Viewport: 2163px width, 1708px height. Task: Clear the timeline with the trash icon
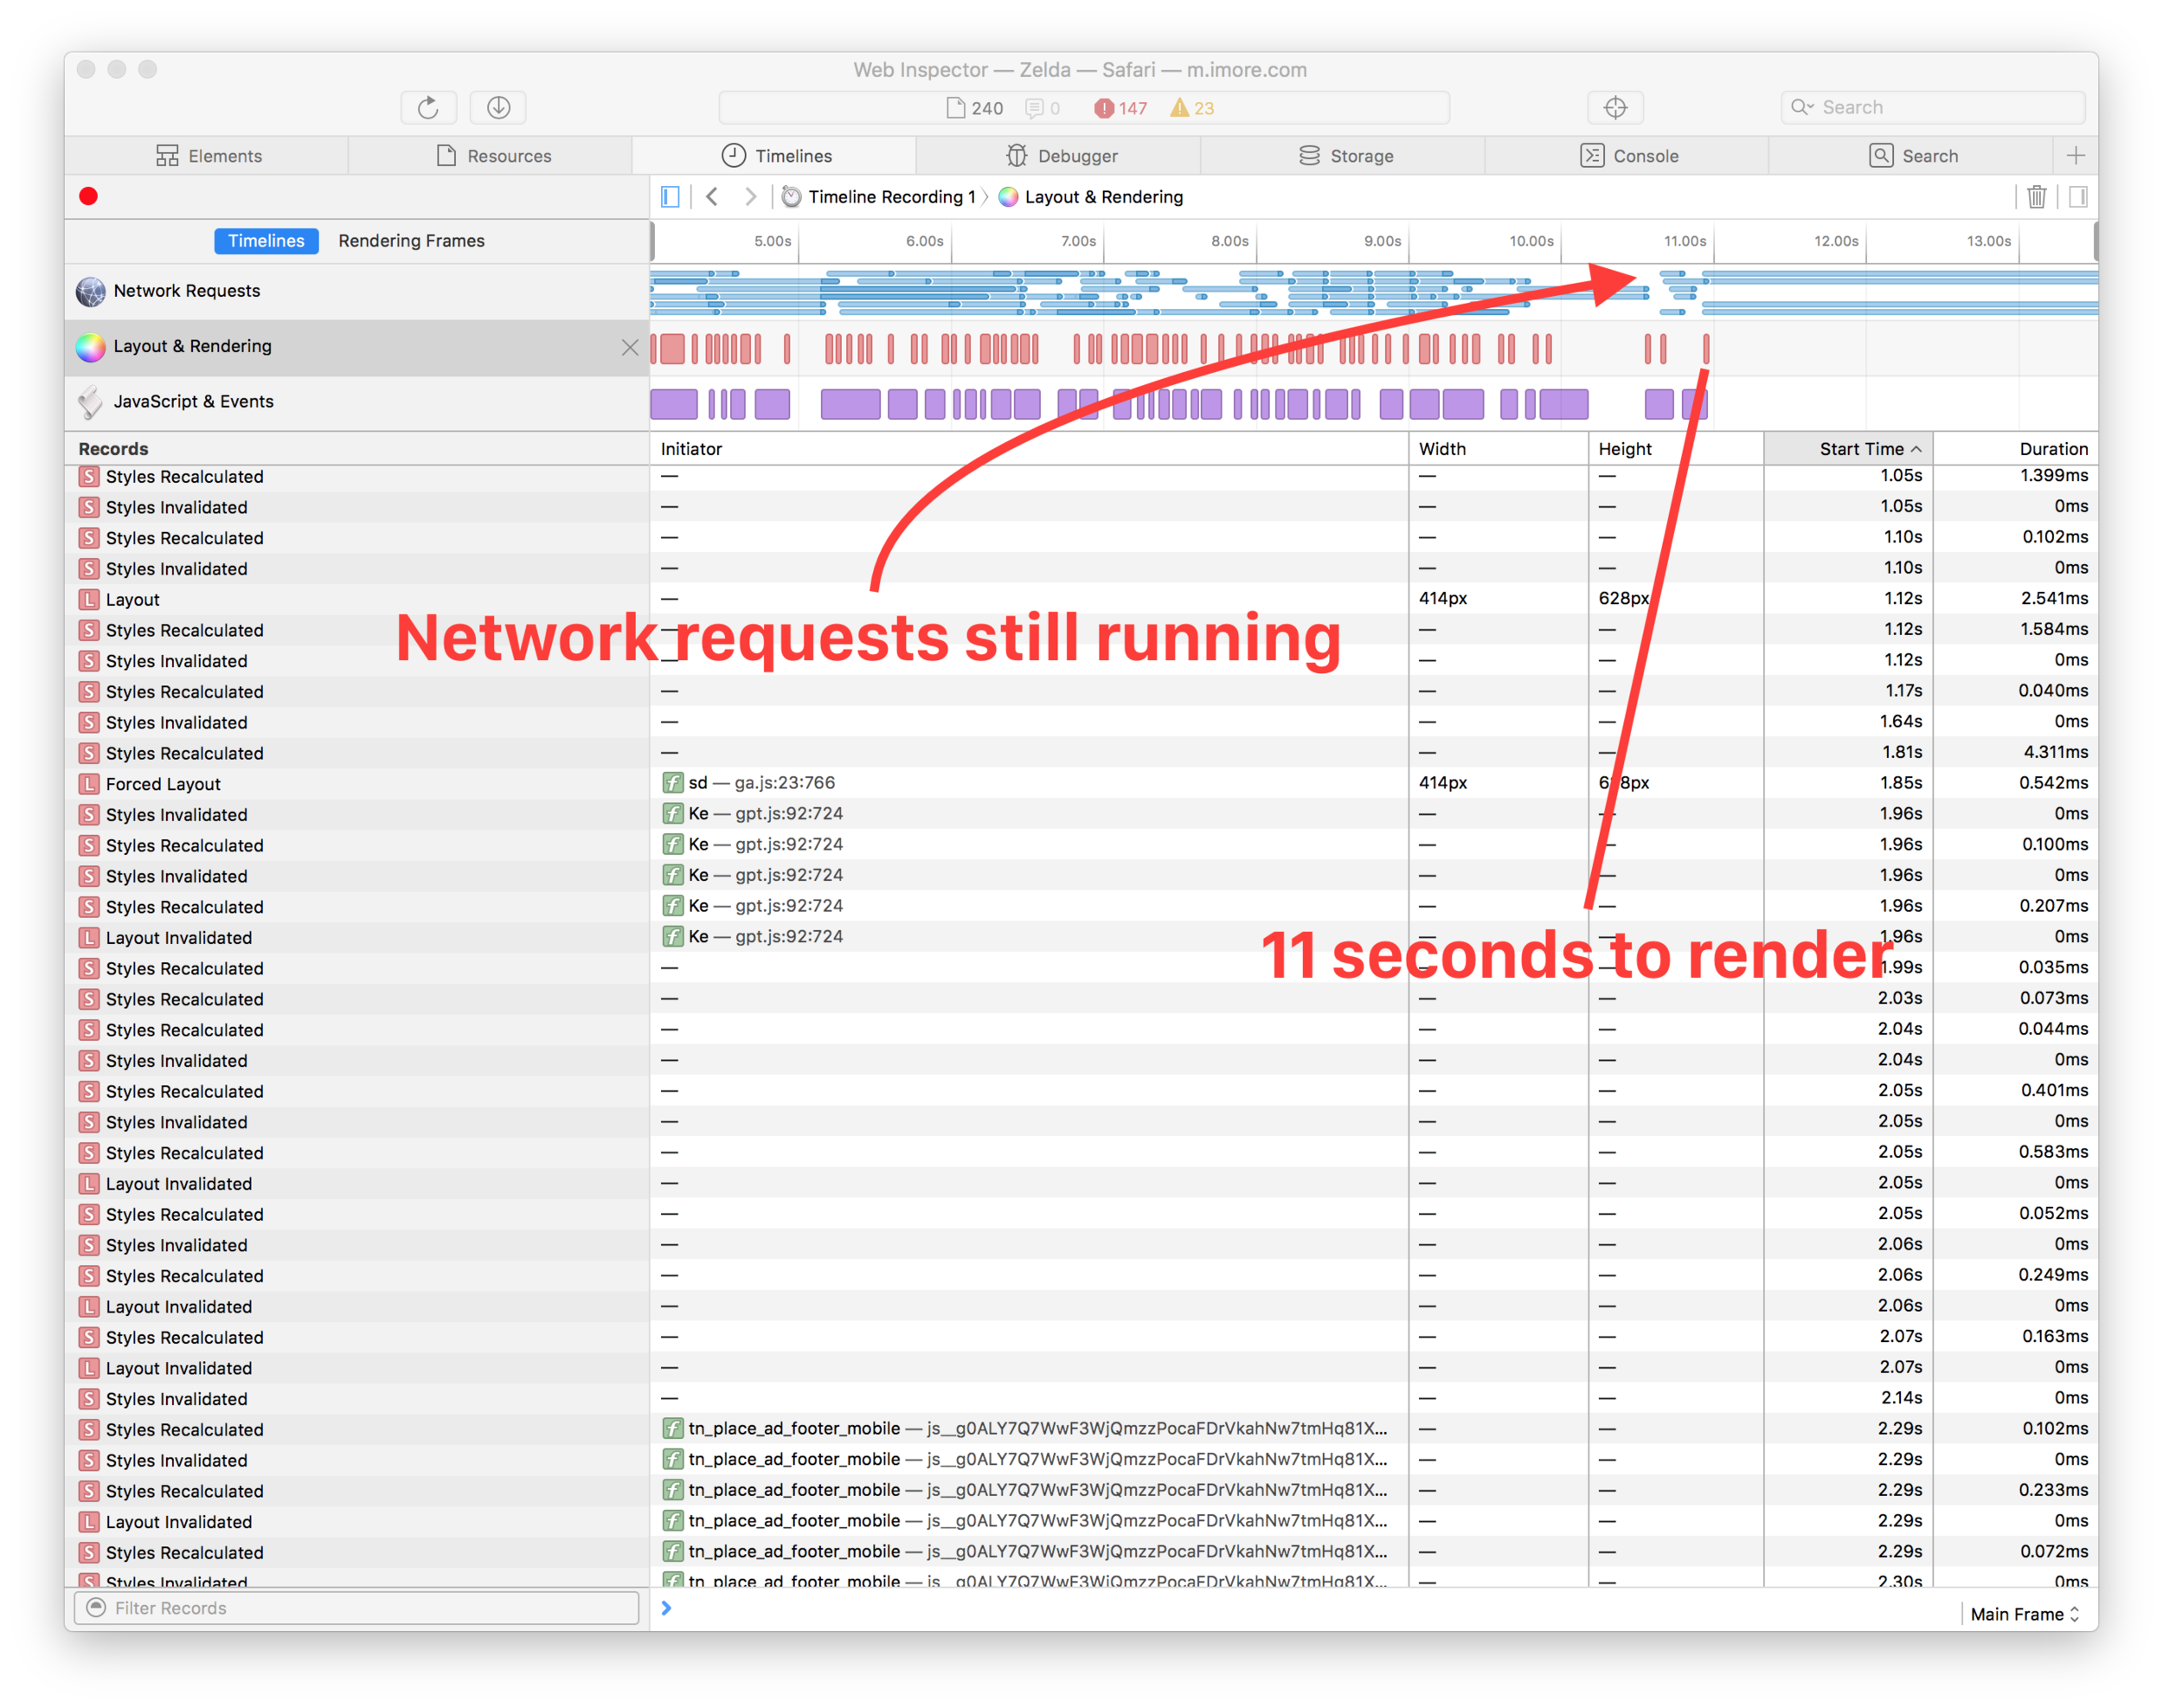2036,197
